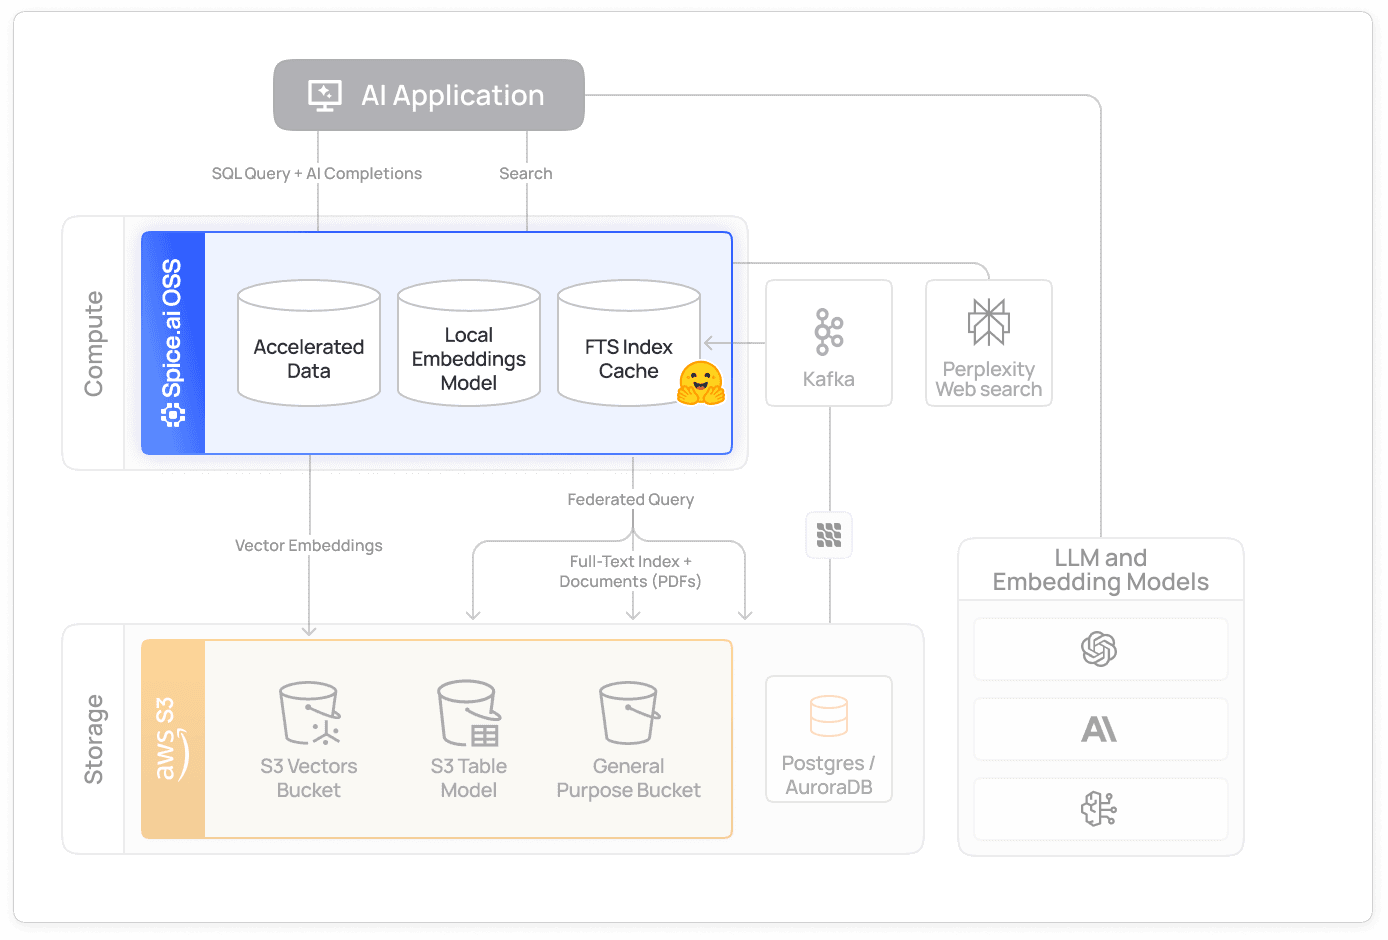The image size is (1388, 940).
Task: Click the monitor icon in AI Application header
Action: 323,95
